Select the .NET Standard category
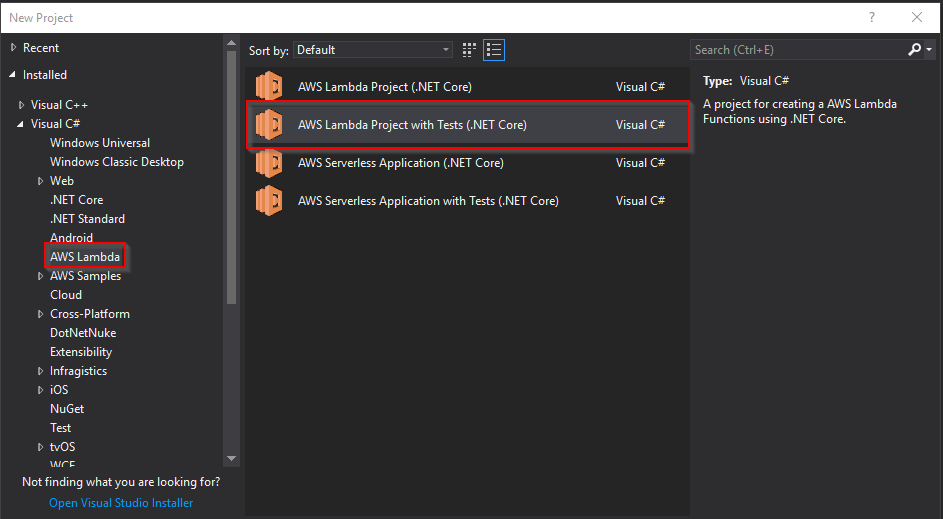The height and width of the screenshot is (519, 943). (87, 219)
